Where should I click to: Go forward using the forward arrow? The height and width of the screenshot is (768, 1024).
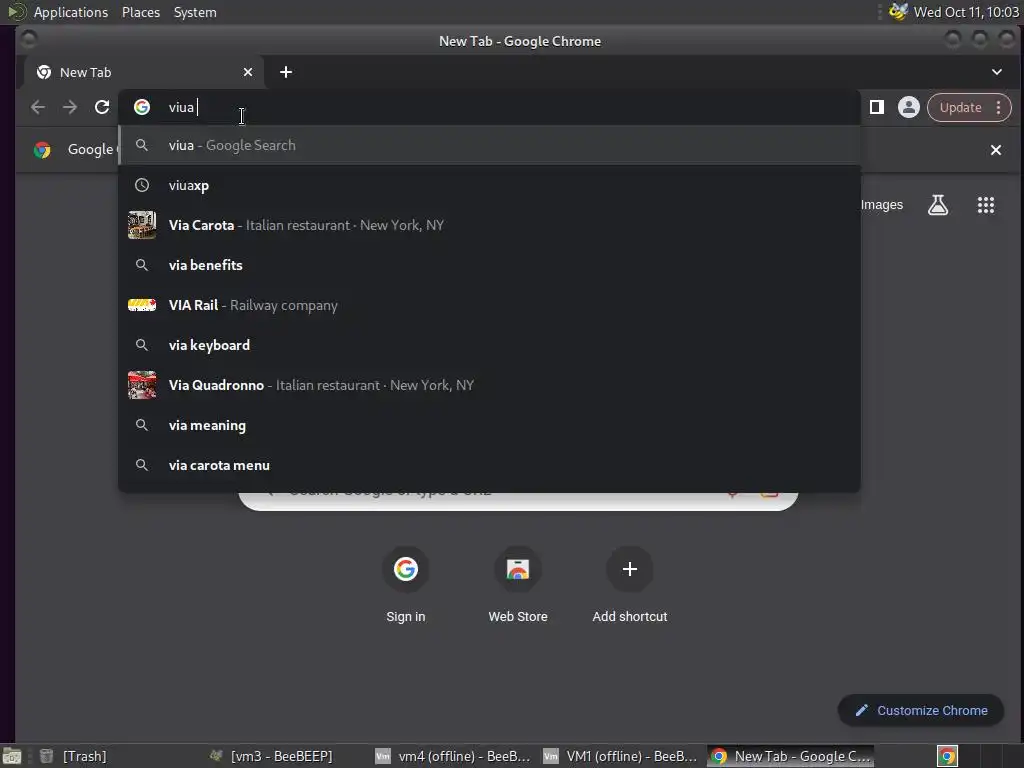tap(70, 107)
